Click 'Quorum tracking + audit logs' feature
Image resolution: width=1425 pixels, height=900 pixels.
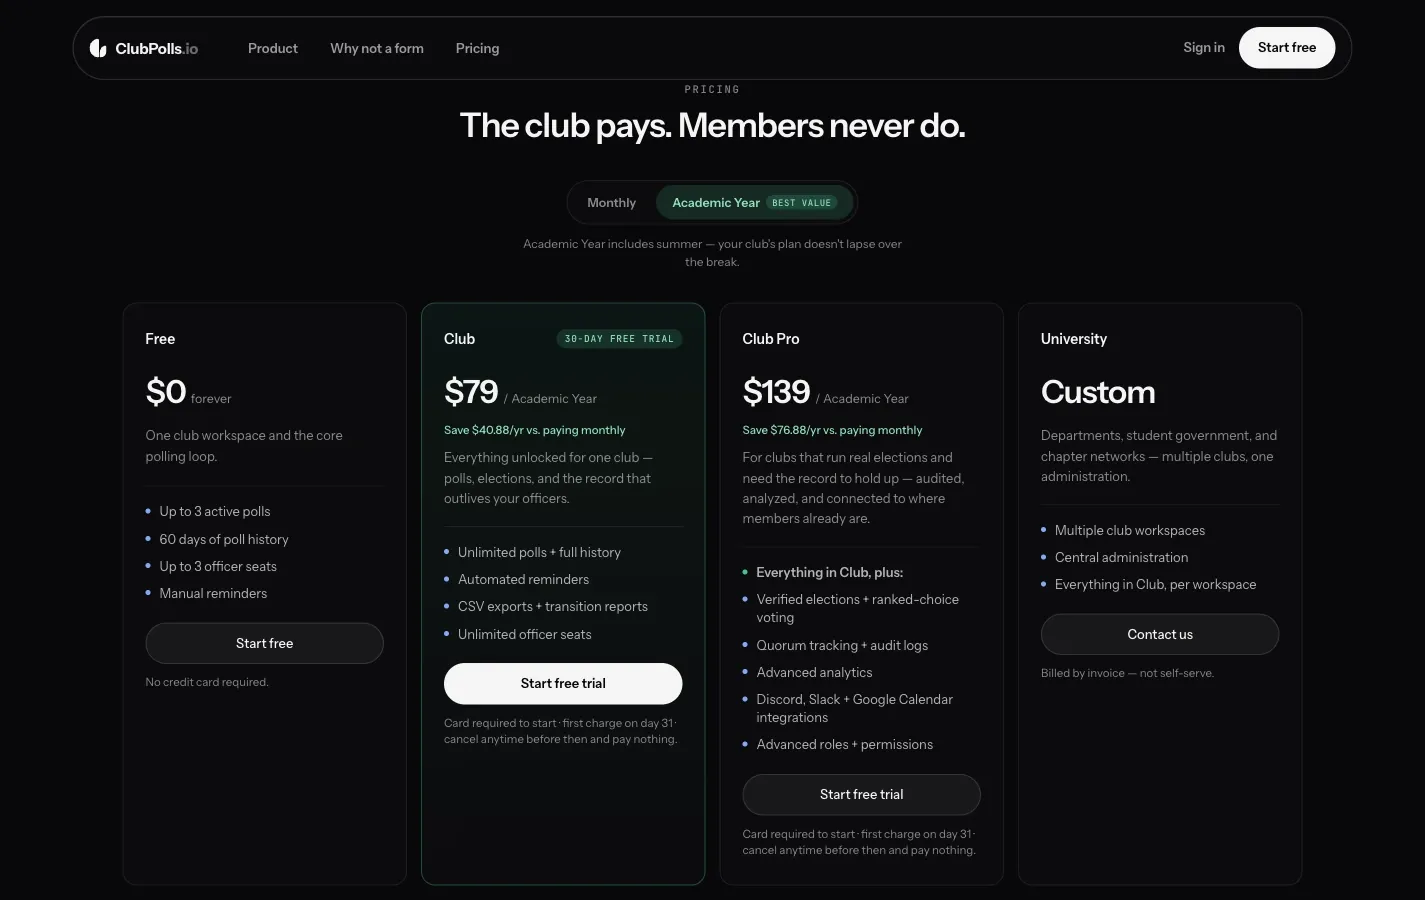click(842, 645)
